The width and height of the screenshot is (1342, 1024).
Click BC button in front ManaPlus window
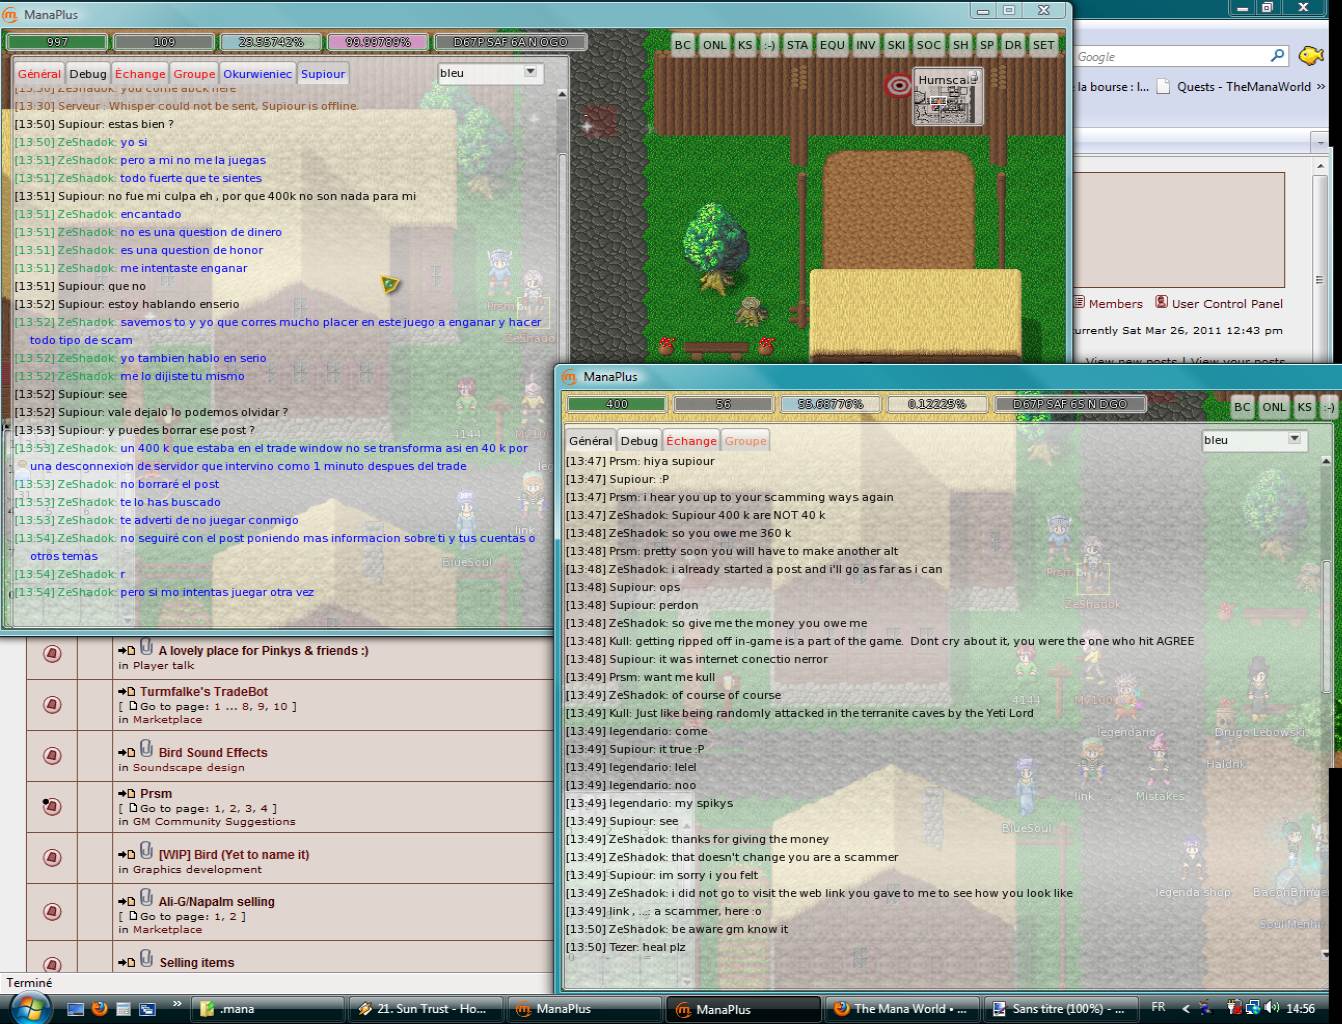click(x=1242, y=407)
